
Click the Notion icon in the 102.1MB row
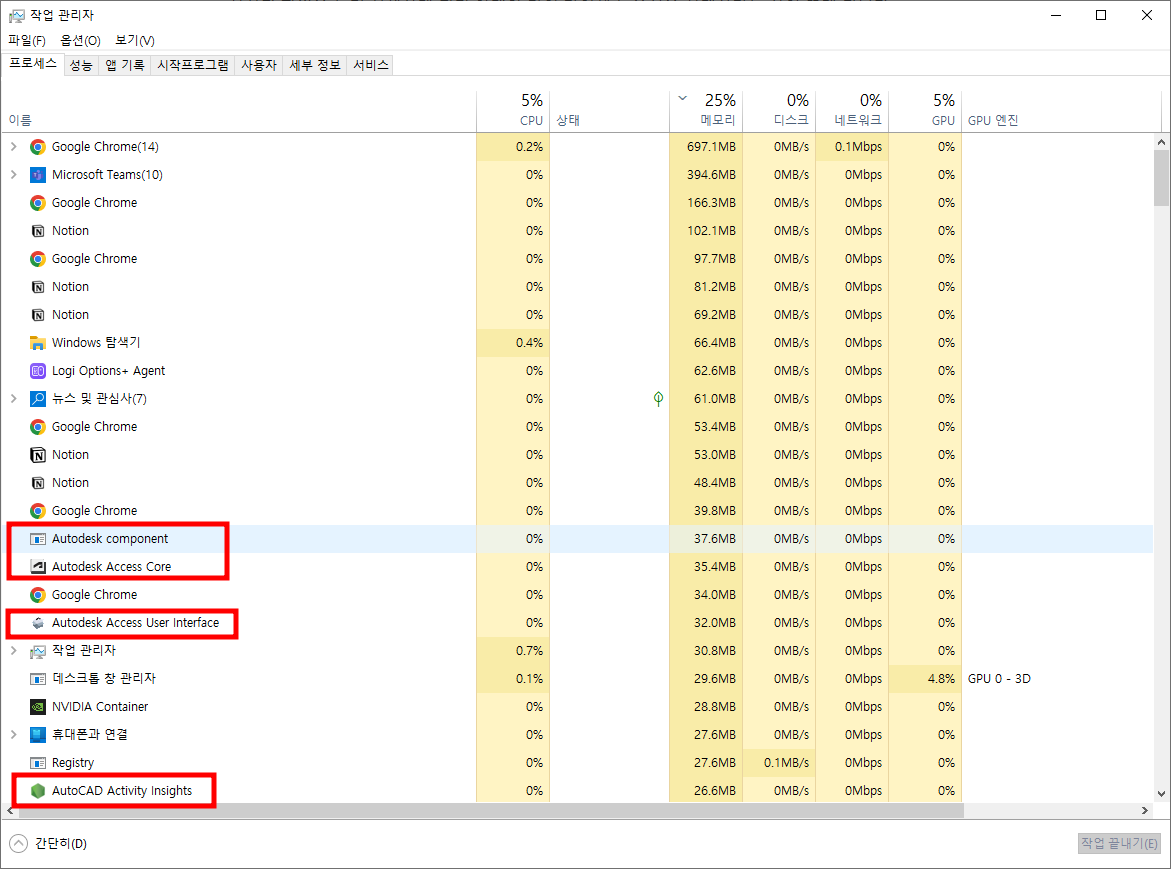coord(37,231)
